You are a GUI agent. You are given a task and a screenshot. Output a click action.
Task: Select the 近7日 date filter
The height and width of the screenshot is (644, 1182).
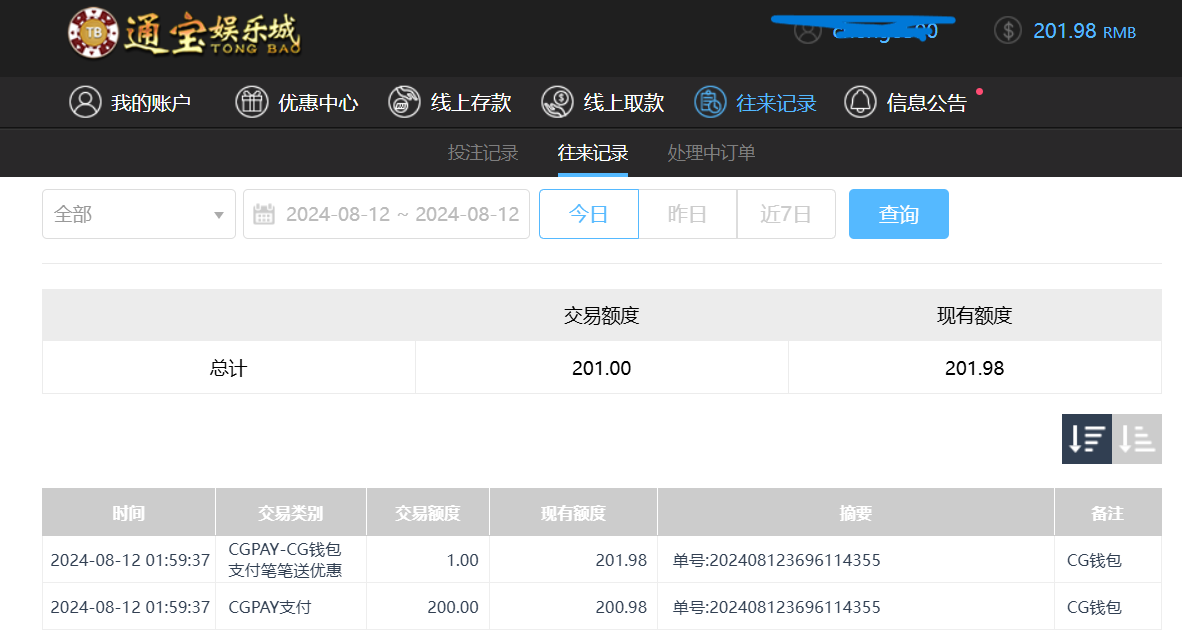click(x=785, y=214)
